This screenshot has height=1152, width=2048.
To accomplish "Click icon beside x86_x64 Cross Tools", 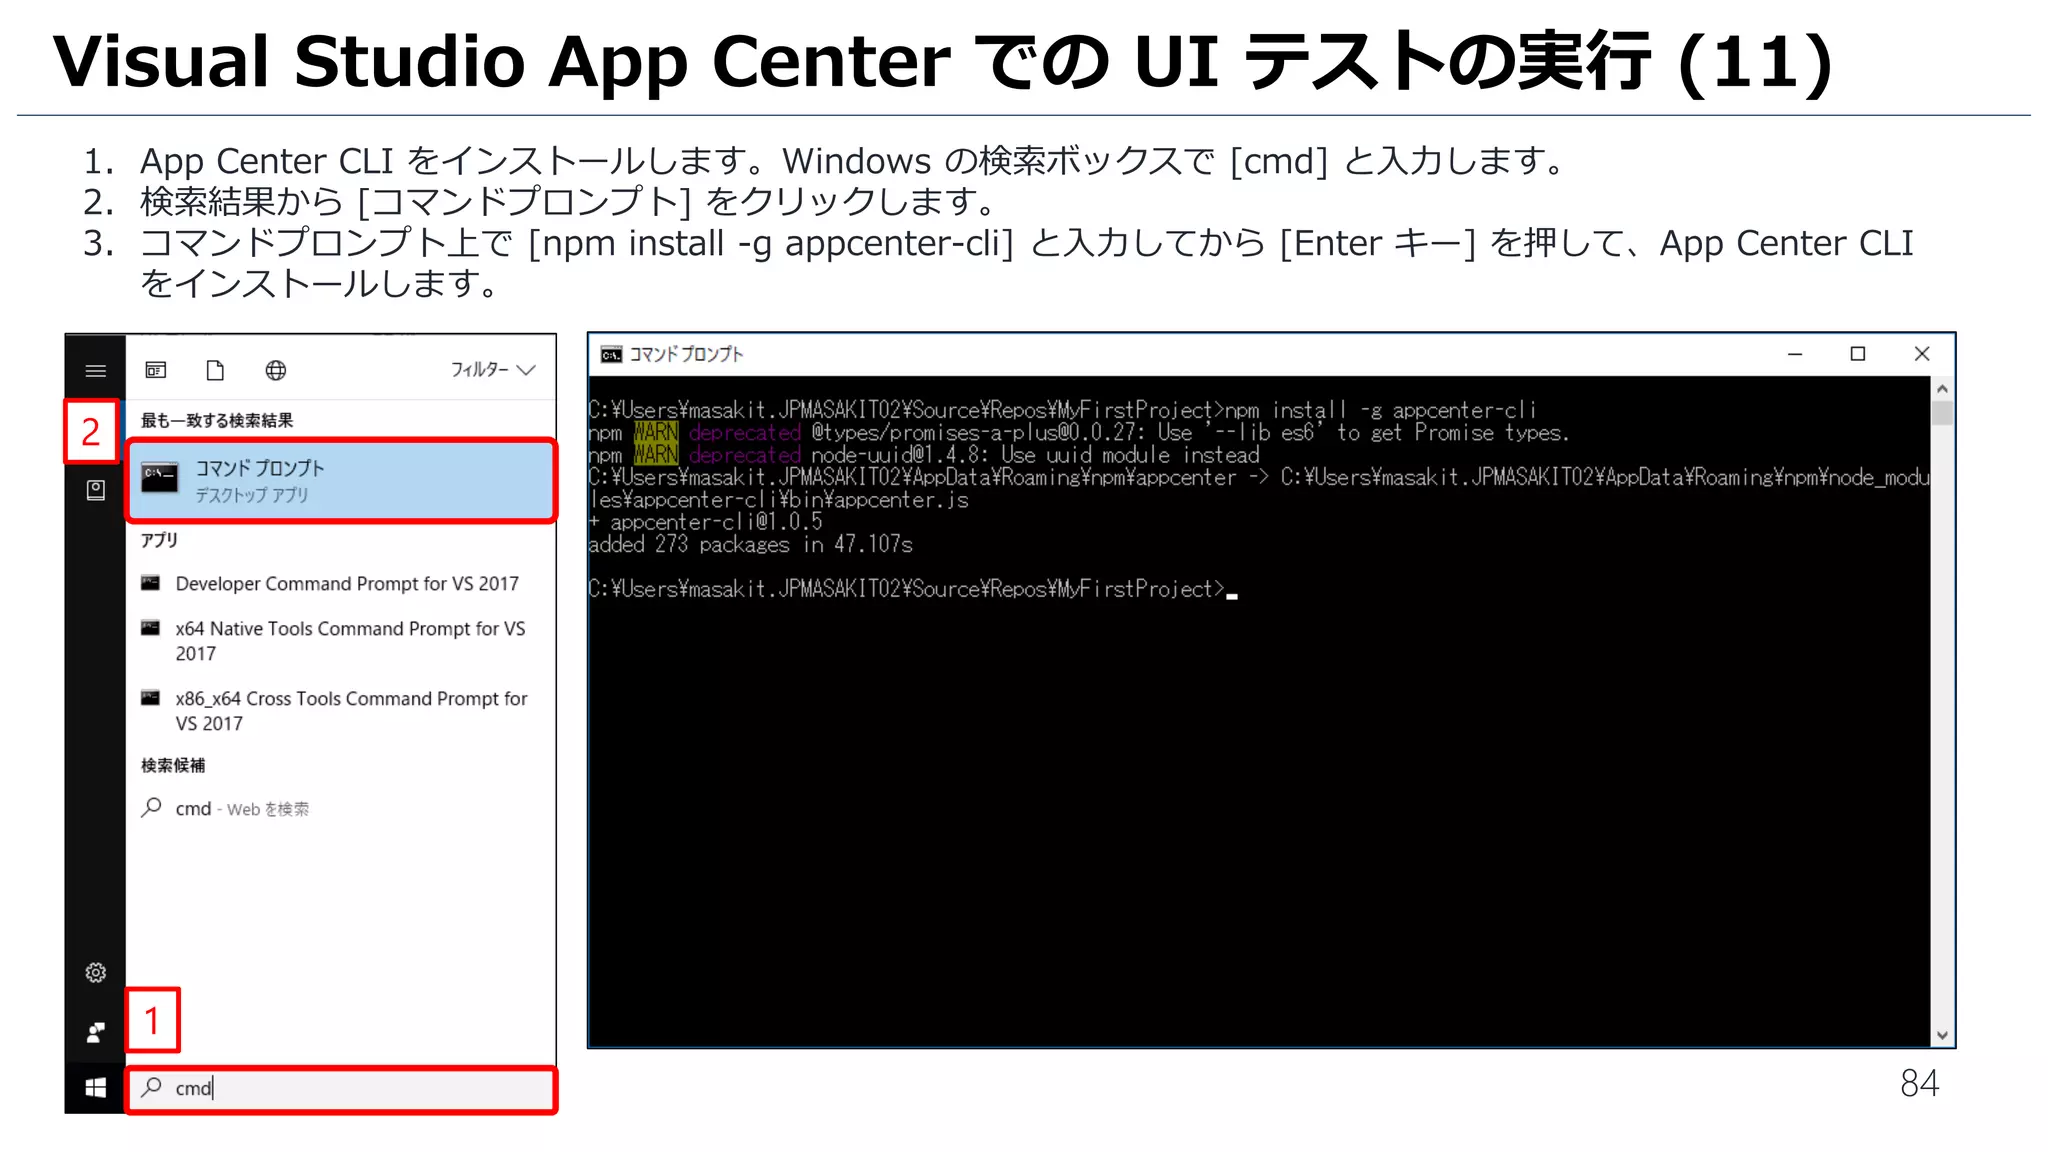I will coord(151,698).
